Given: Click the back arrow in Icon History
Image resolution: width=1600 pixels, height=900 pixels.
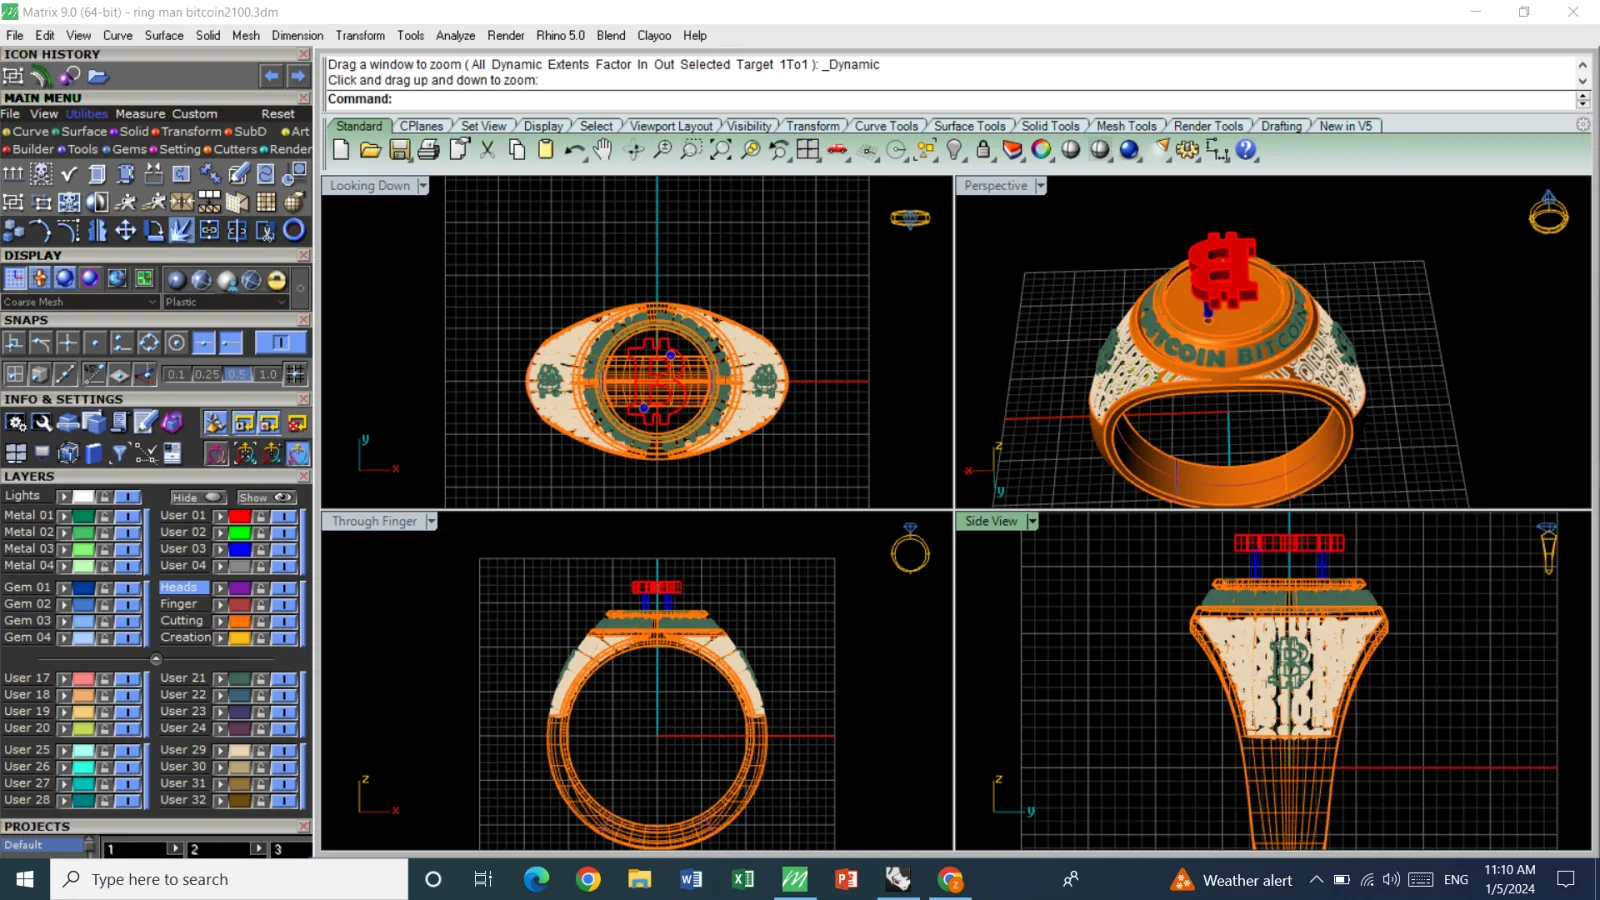Looking at the screenshot, I should click(271, 76).
